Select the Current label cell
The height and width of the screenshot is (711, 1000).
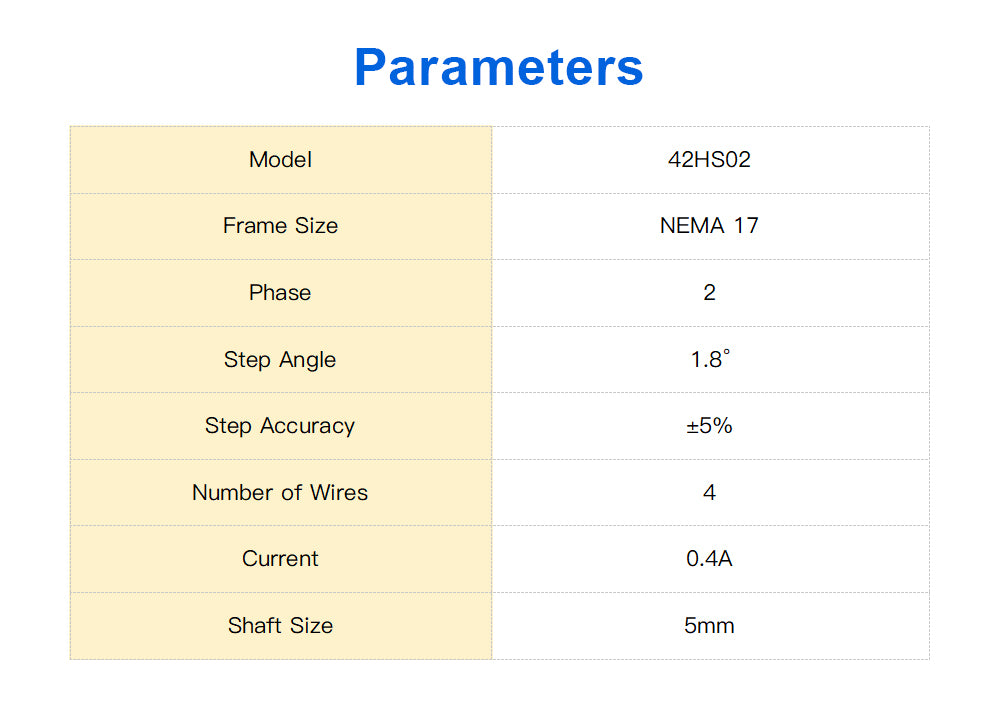[x=280, y=559]
